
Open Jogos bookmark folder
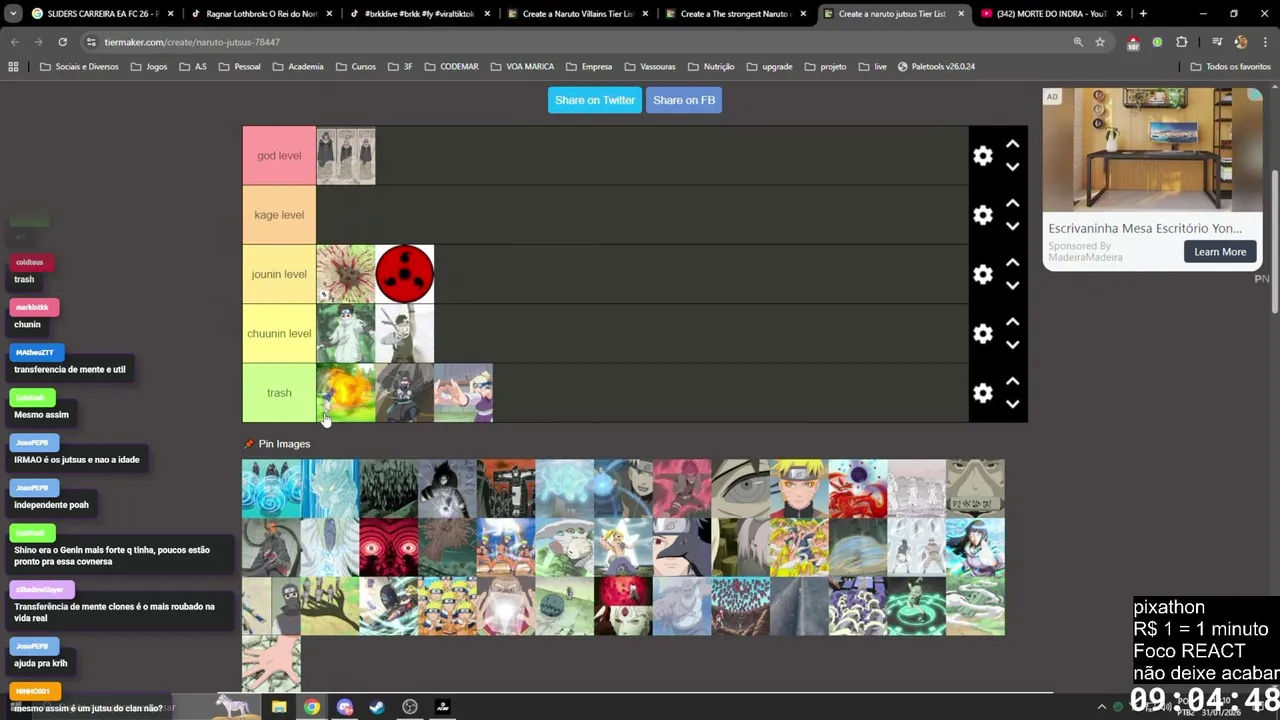(x=148, y=67)
